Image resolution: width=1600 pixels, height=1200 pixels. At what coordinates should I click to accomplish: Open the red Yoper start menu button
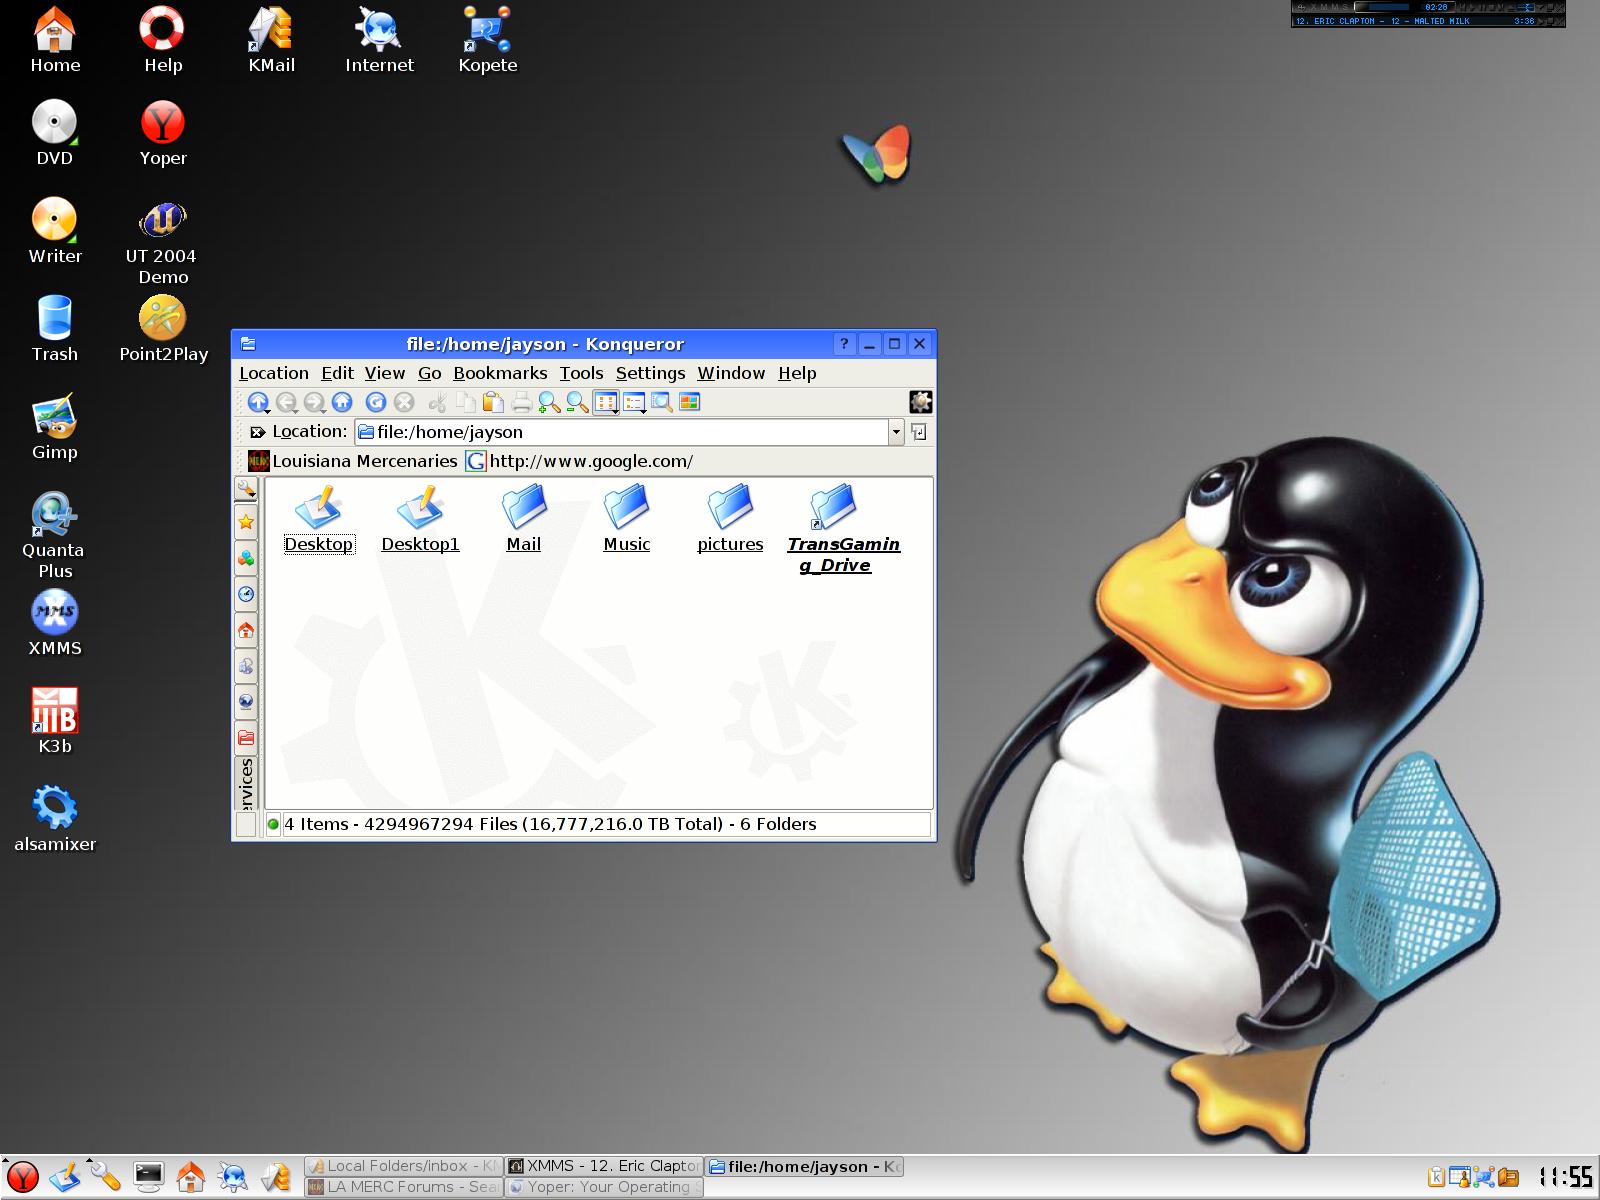tap(22, 1177)
